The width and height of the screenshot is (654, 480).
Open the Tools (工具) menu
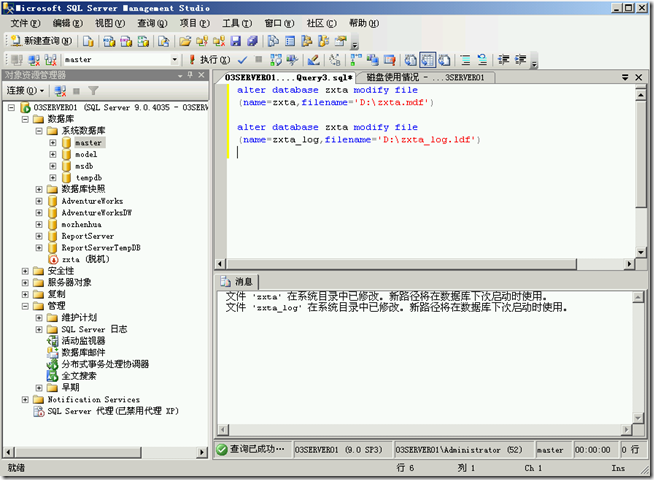(237, 23)
